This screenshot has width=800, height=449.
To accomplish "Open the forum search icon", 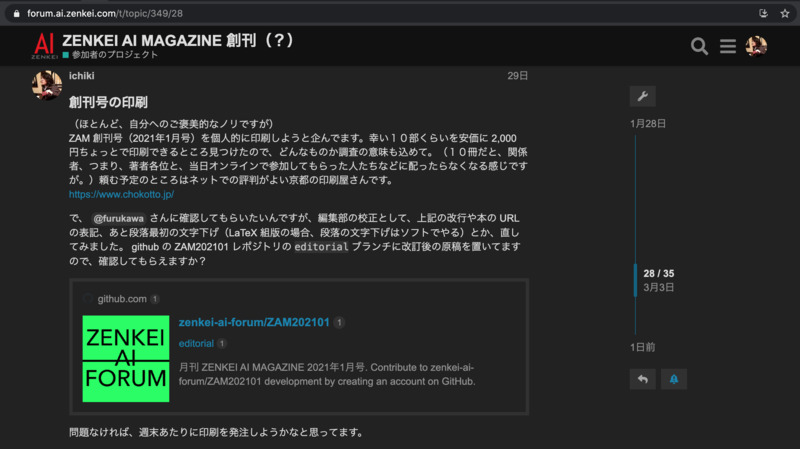I will click(x=699, y=46).
